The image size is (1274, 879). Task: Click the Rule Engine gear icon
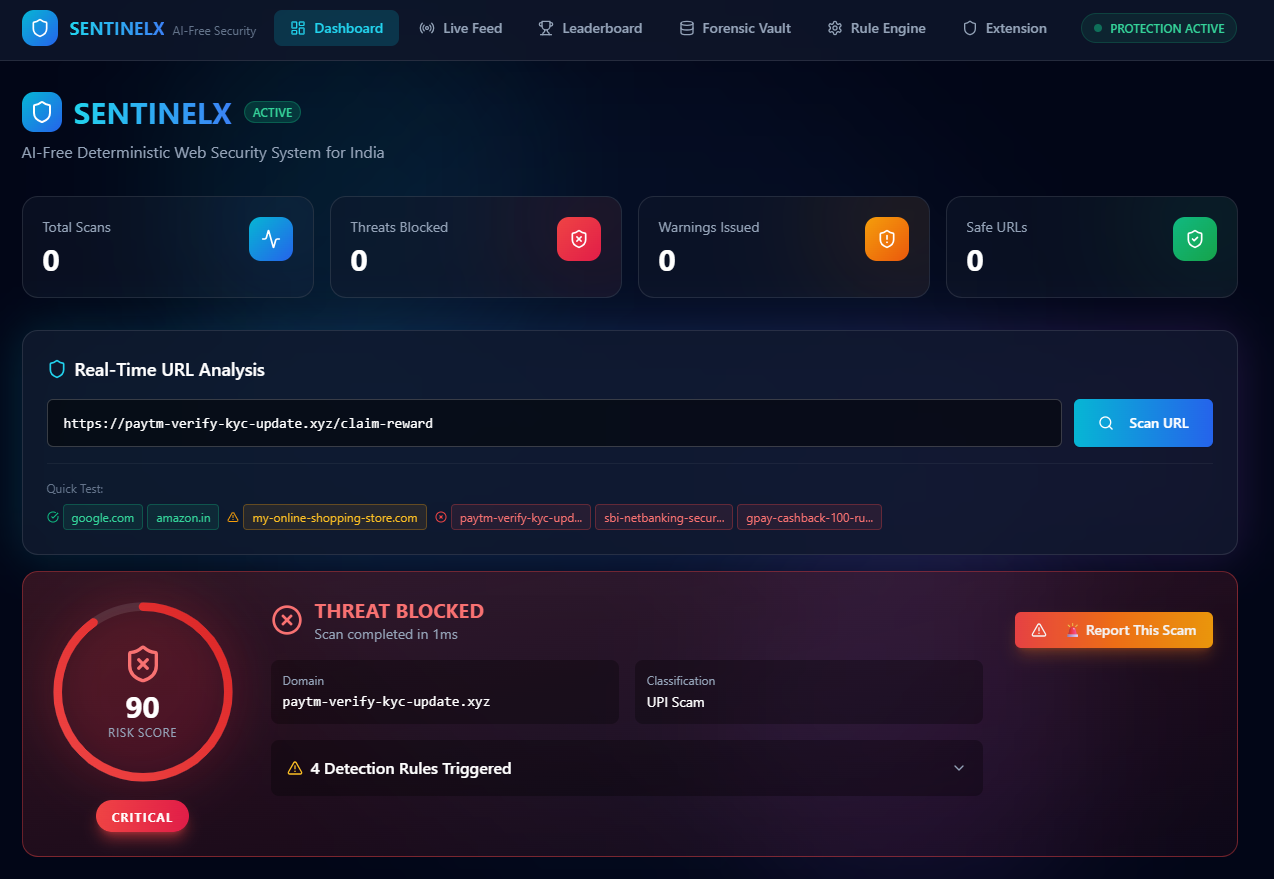[x=835, y=28]
